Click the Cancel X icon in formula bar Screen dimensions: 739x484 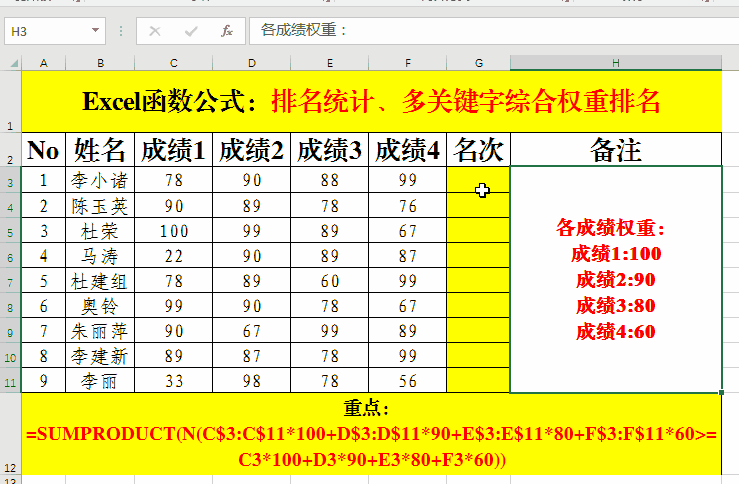coord(155,31)
